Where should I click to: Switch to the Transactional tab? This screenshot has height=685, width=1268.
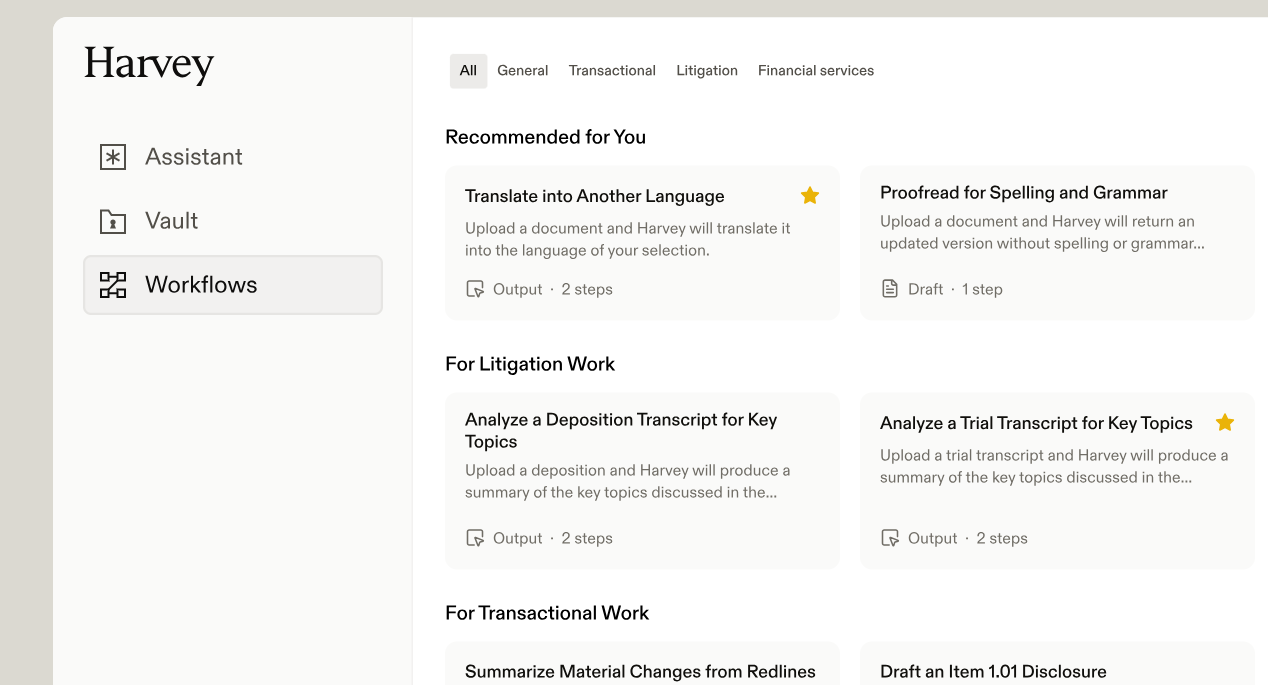click(x=612, y=71)
